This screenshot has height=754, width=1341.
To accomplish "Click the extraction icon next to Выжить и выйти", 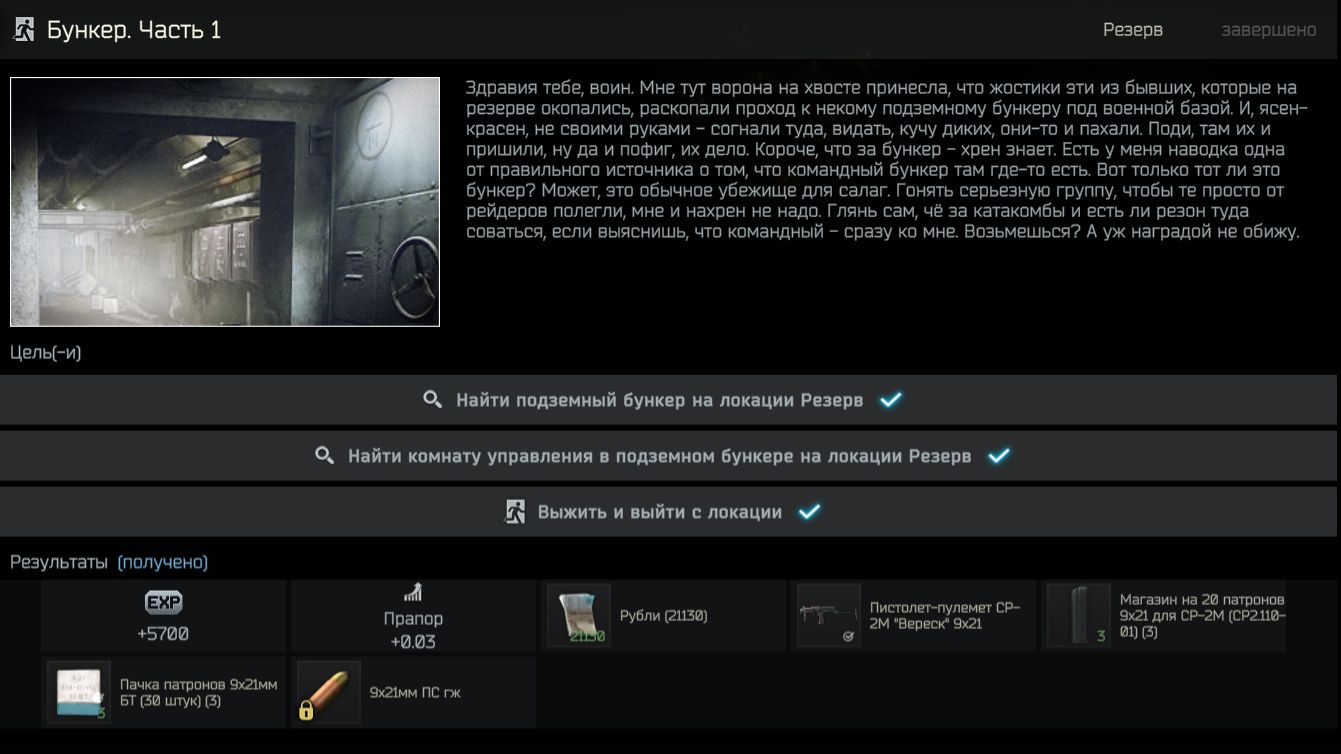I will point(514,512).
